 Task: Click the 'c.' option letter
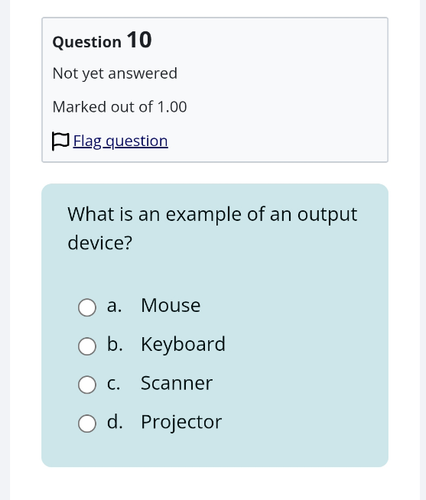113,384
